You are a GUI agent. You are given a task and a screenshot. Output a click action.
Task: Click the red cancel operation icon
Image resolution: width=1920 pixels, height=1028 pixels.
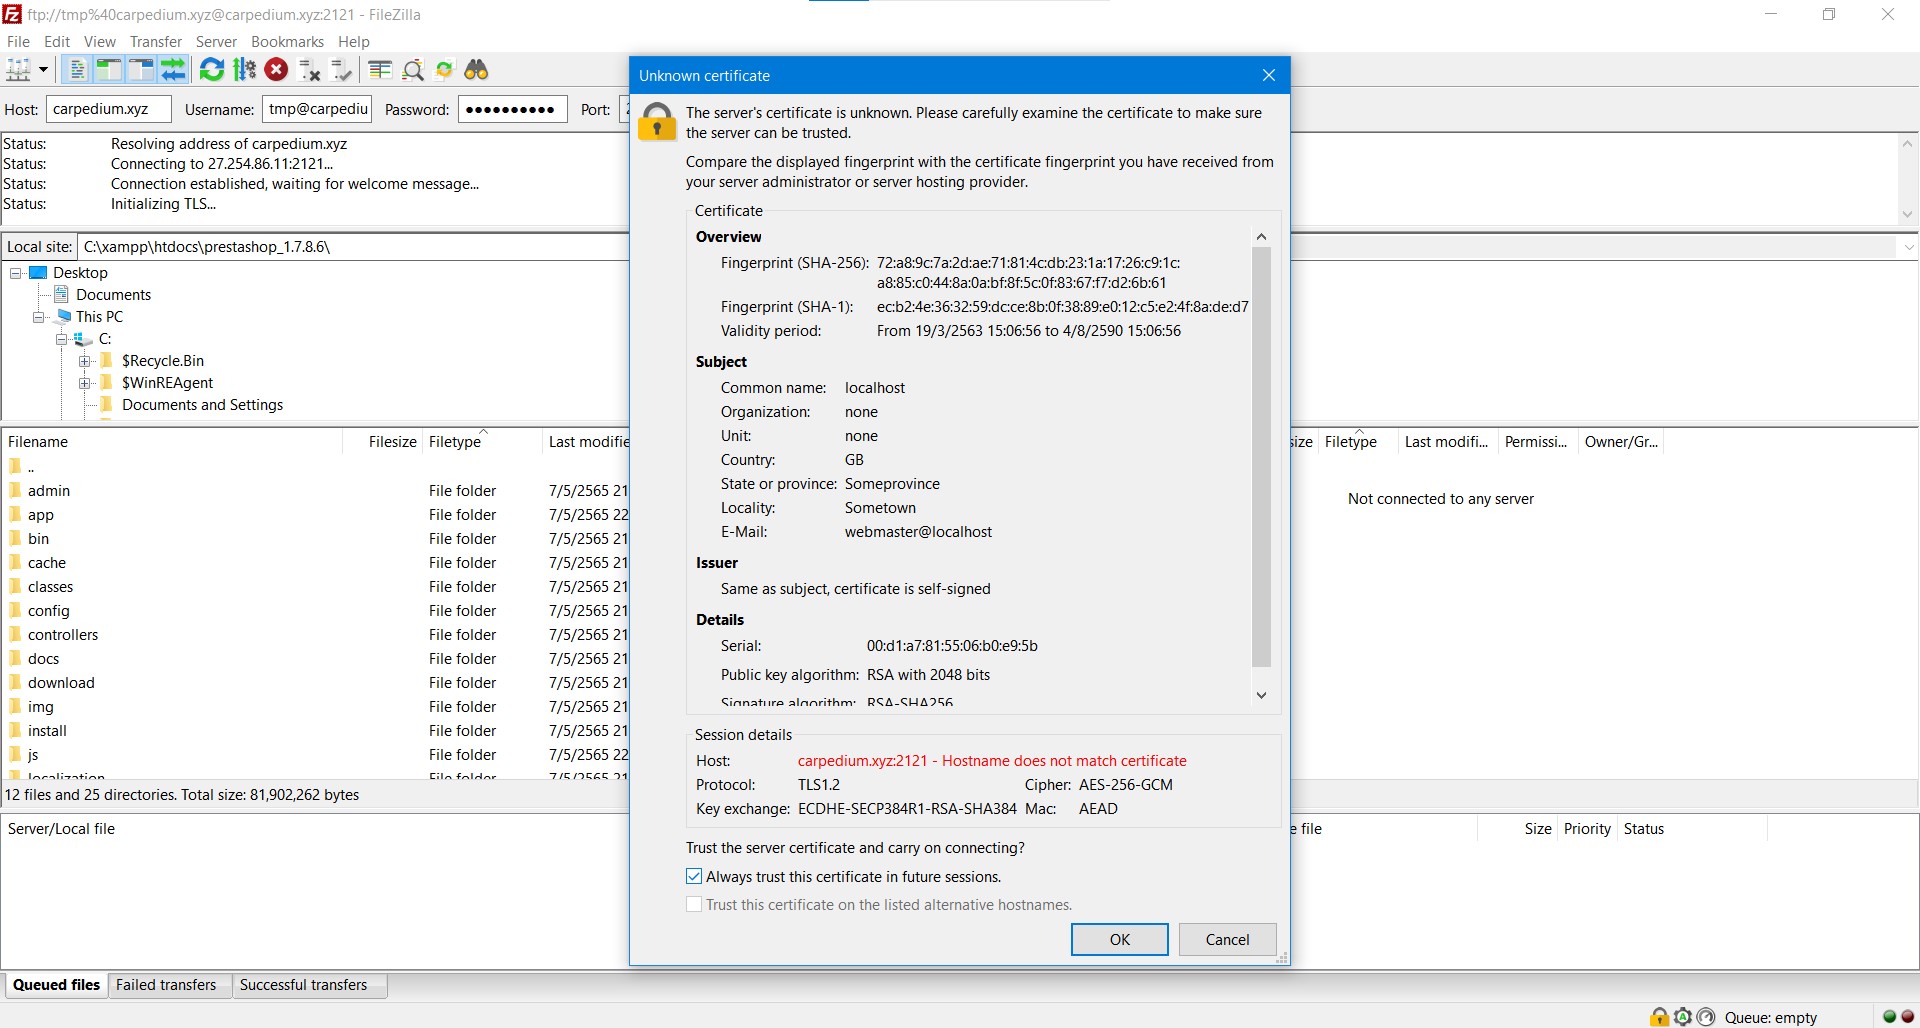(277, 70)
